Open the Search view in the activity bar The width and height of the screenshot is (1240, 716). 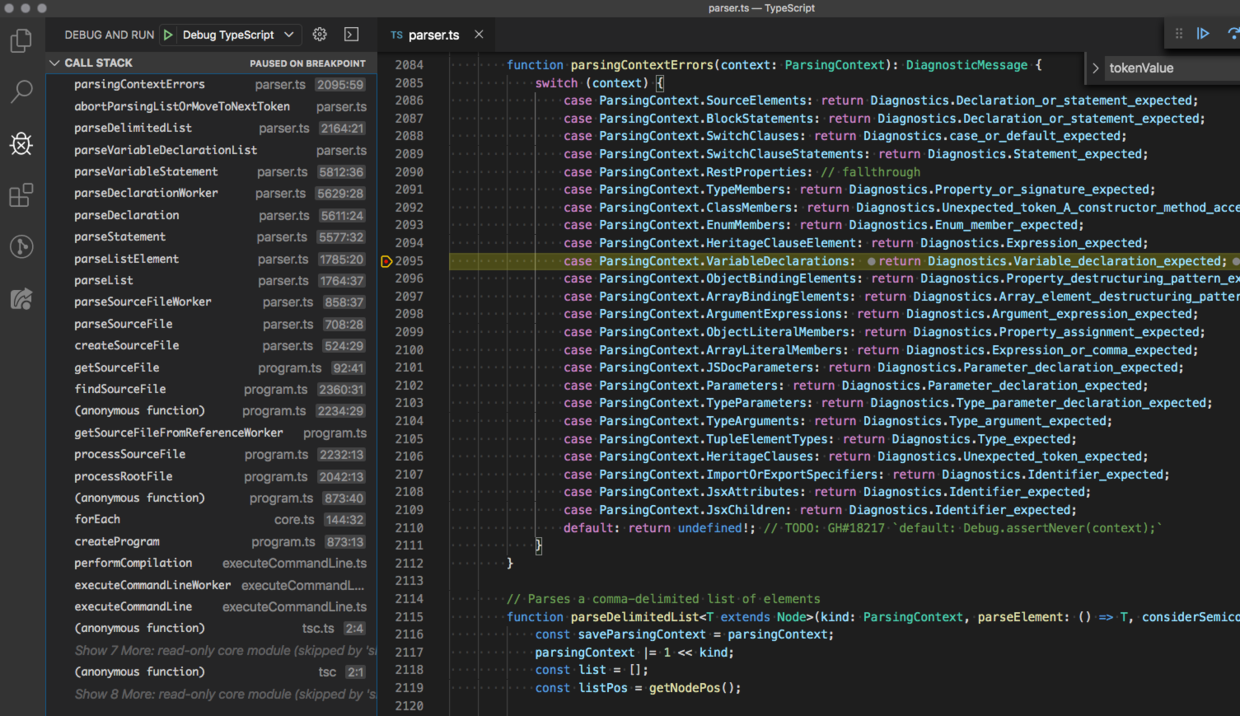pos(21,92)
